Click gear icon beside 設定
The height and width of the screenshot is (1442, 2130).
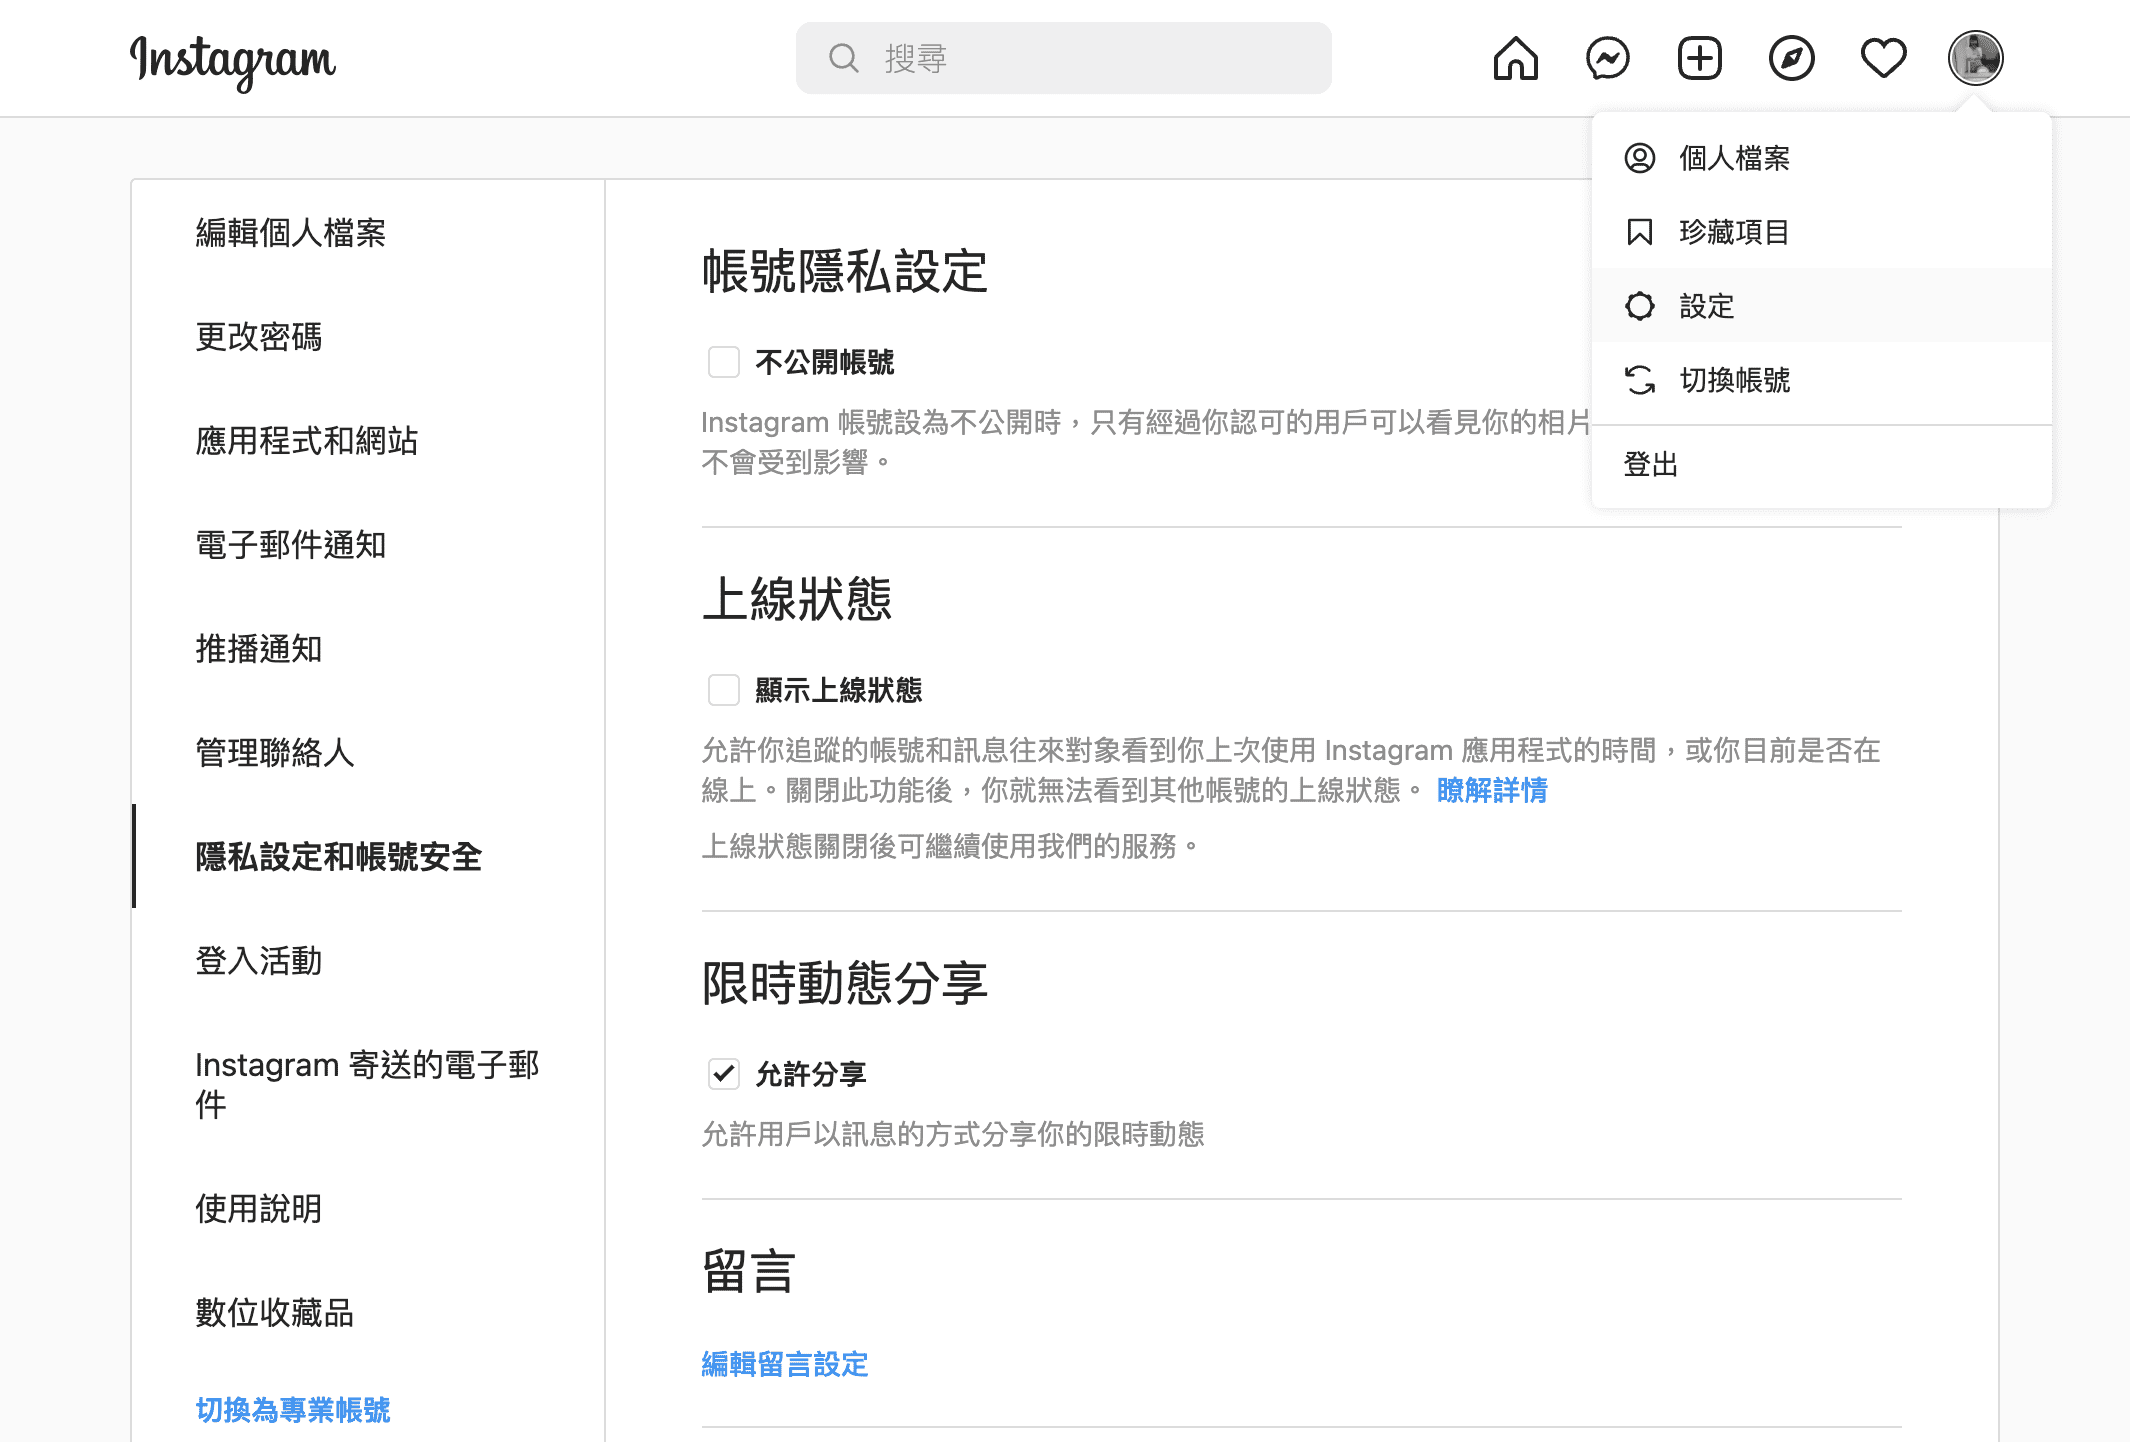tap(1639, 306)
